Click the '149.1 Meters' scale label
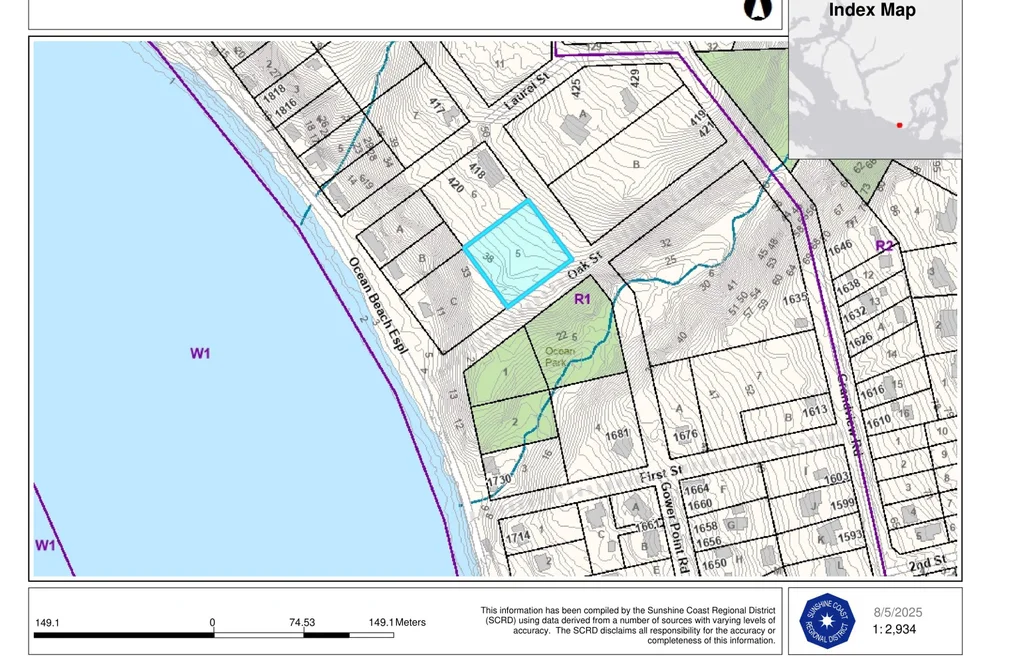1013x669 pixels. (x=397, y=623)
